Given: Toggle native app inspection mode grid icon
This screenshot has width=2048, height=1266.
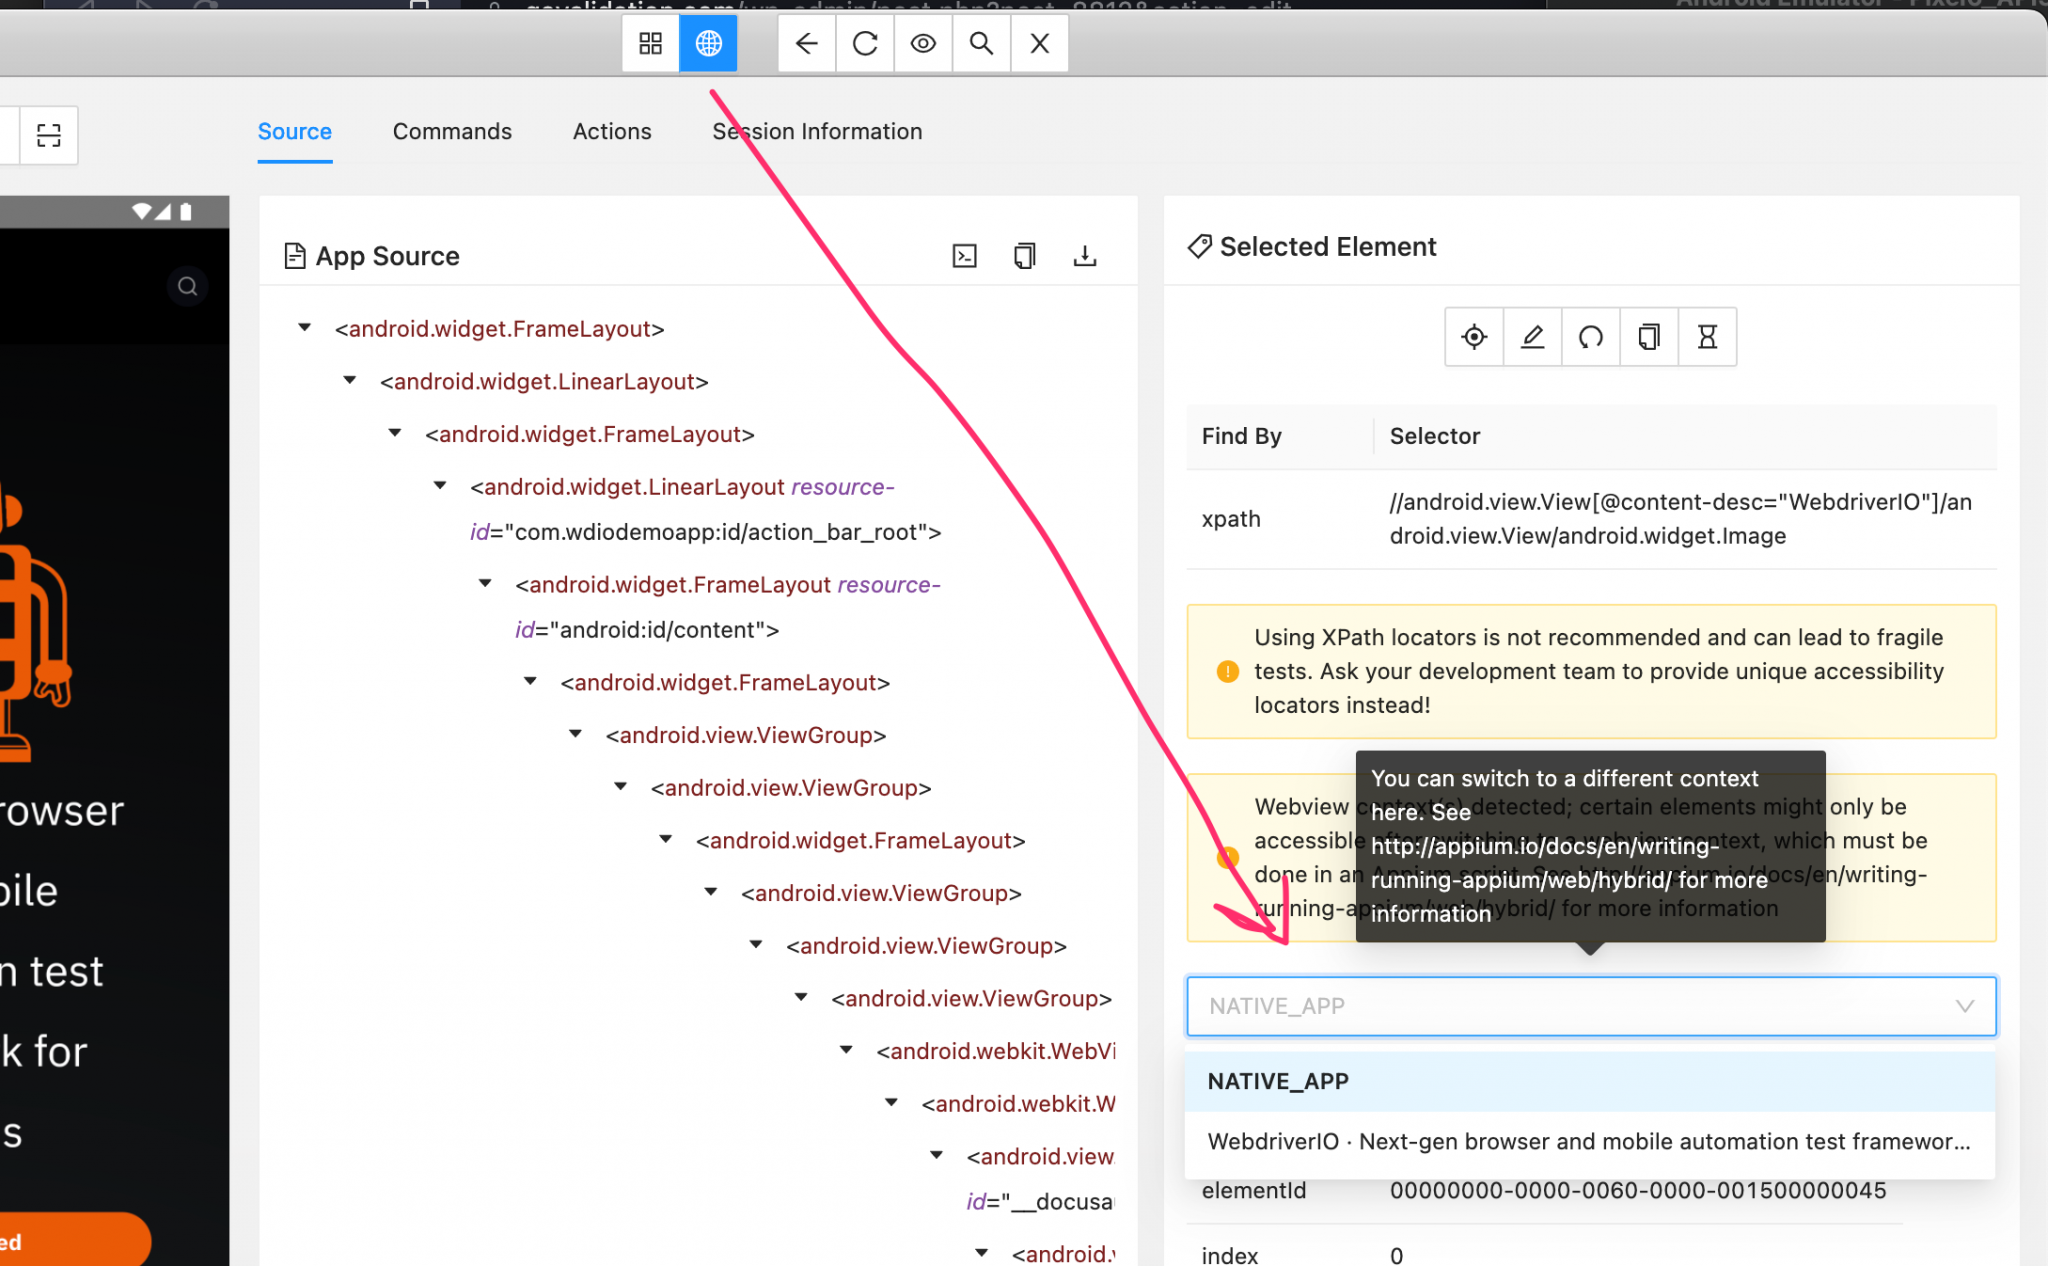Looking at the screenshot, I should click(x=651, y=43).
